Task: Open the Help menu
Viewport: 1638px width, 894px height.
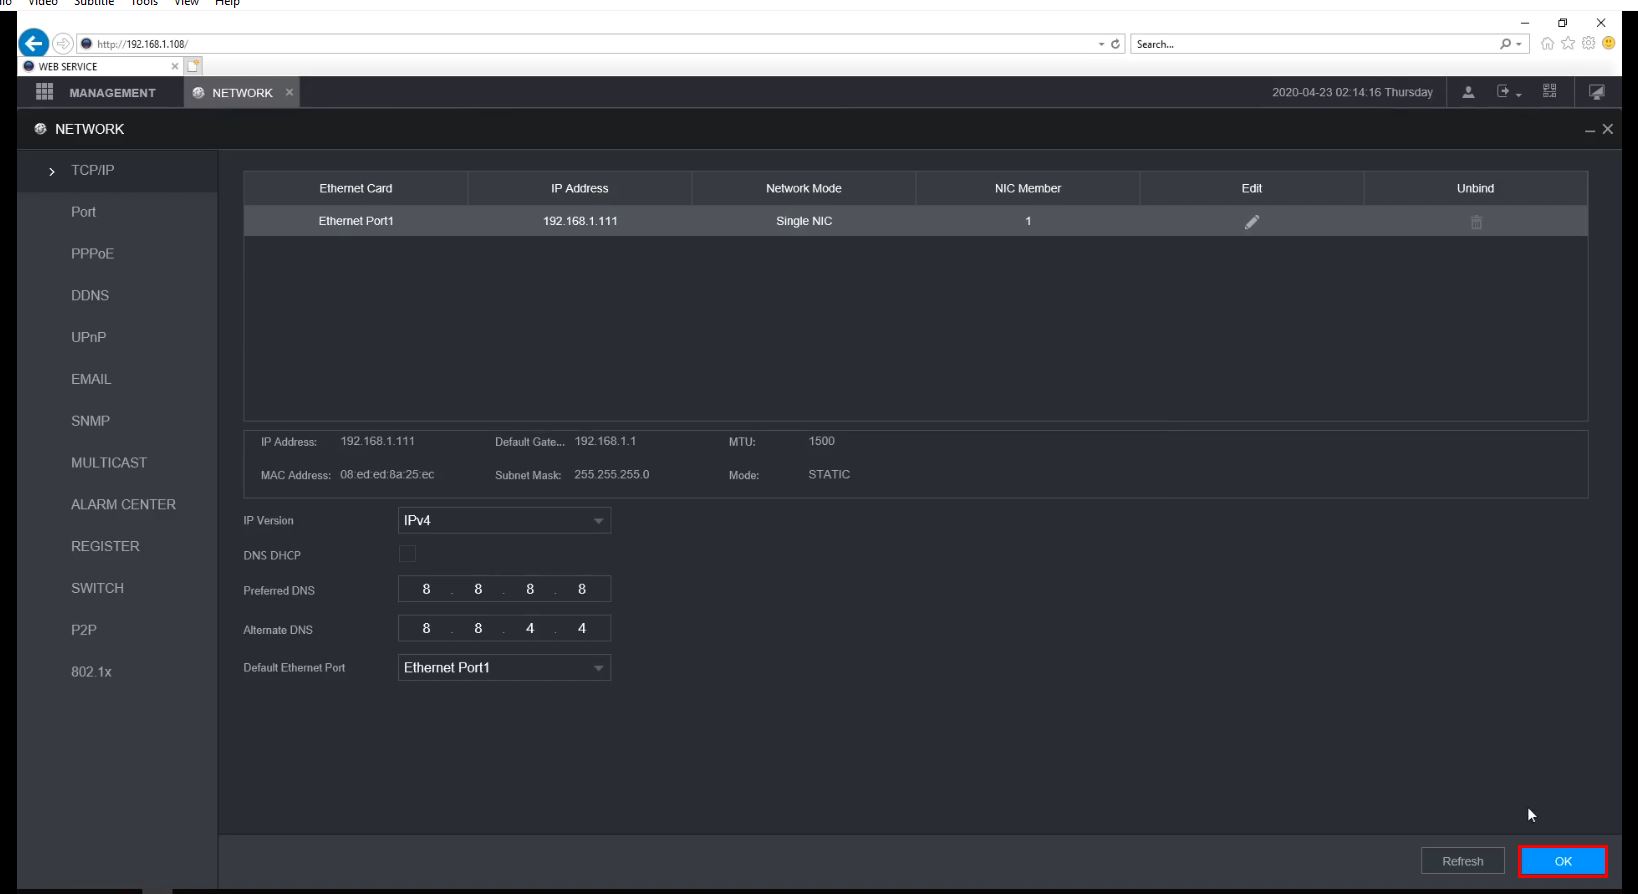Action: (x=228, y=3)
